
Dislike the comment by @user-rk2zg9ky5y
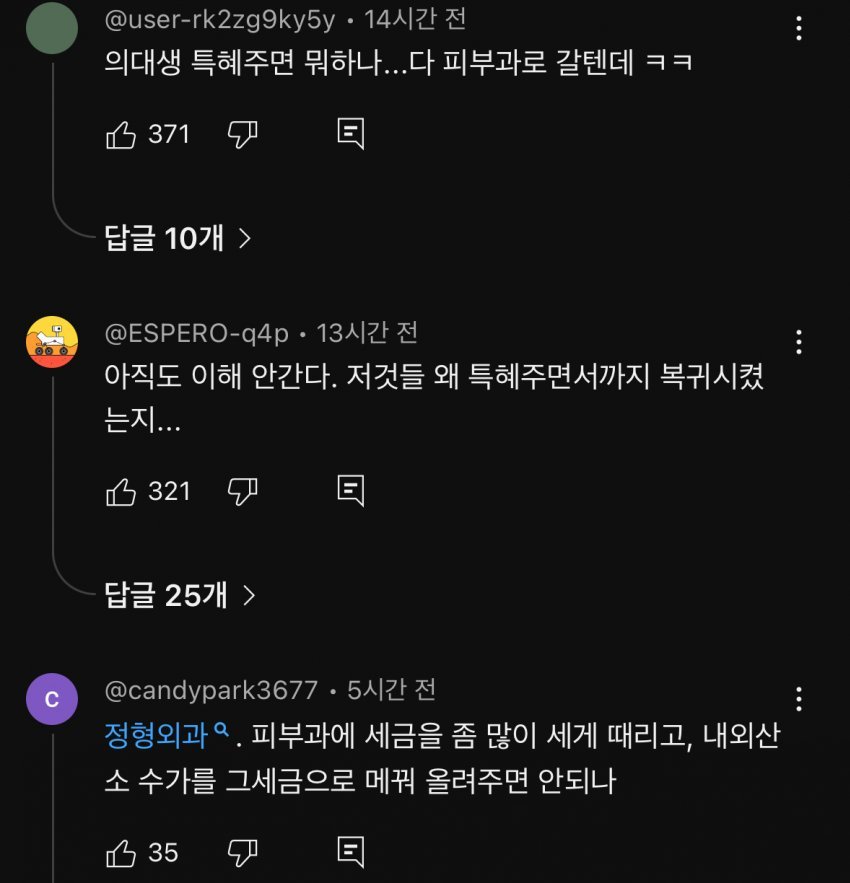[x=243, y=134]
